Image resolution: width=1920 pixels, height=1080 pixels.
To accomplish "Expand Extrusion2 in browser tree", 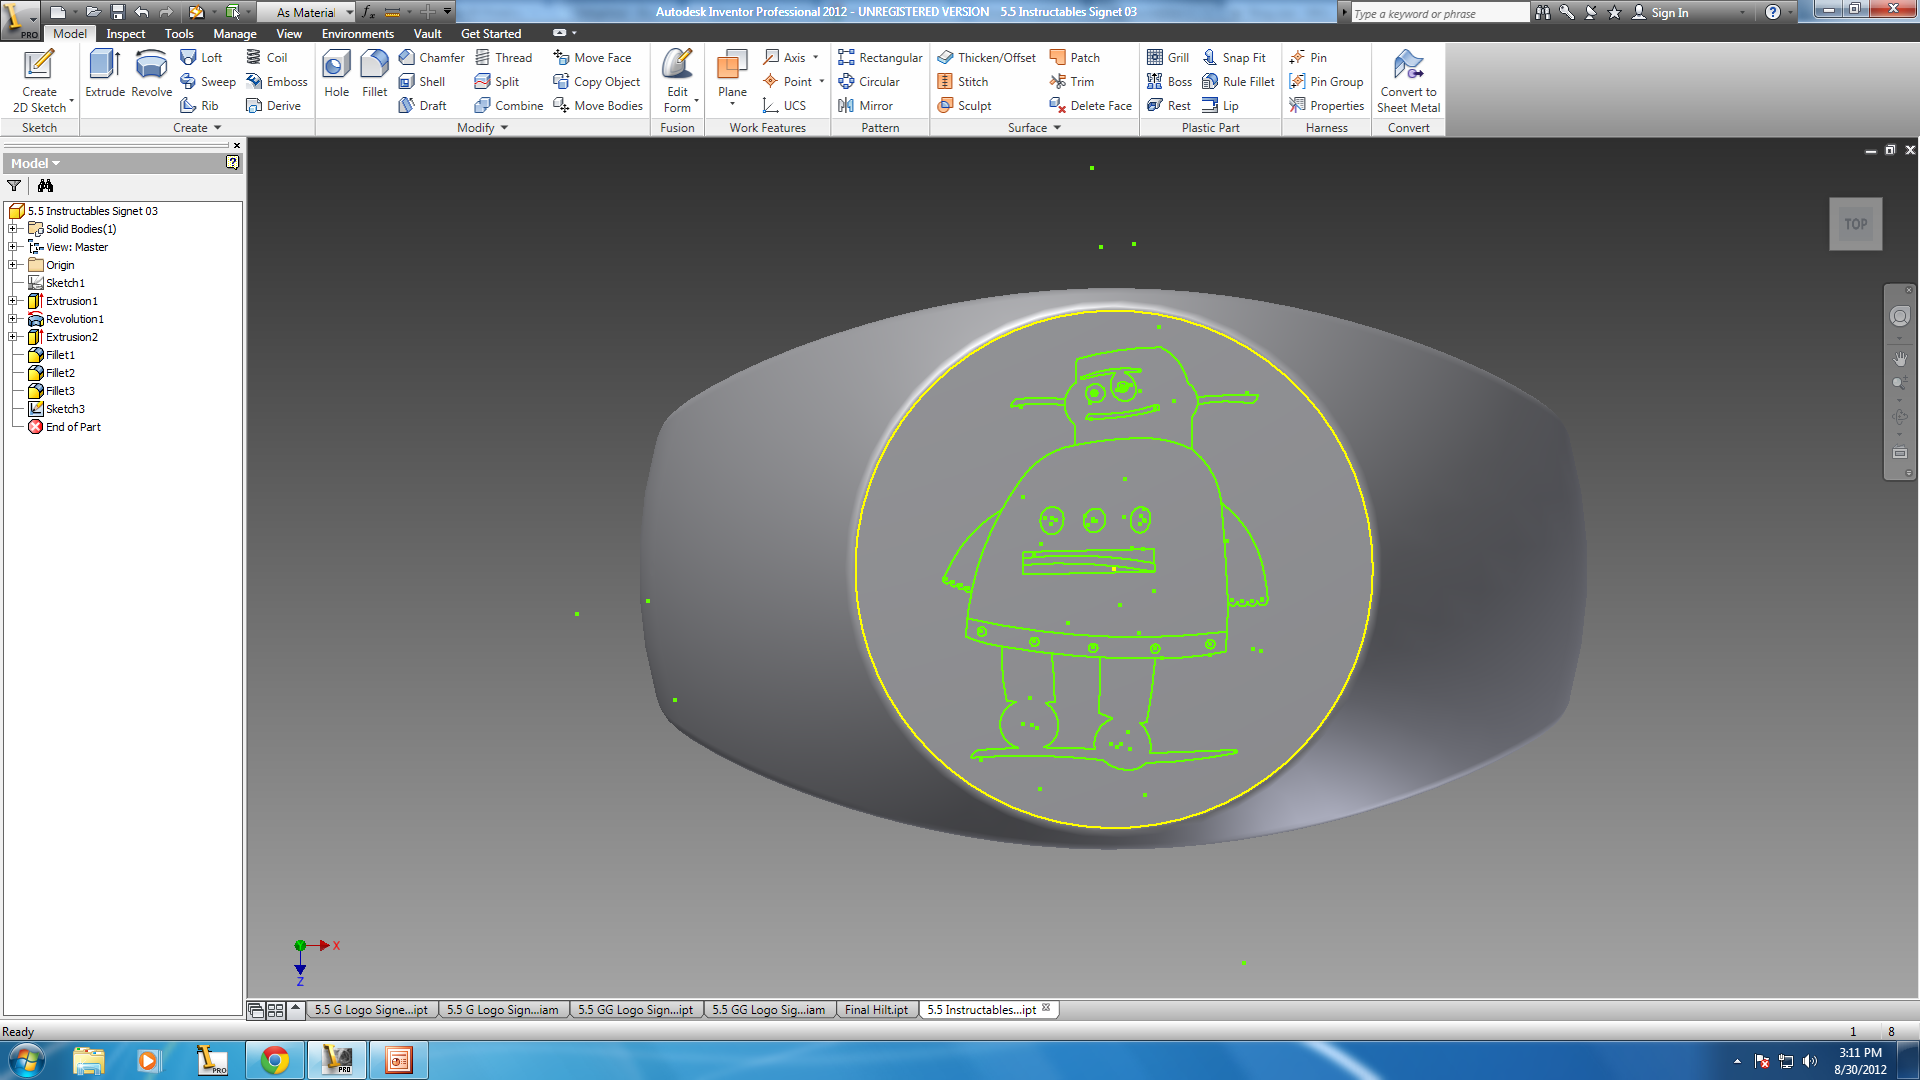I will 13,337.
